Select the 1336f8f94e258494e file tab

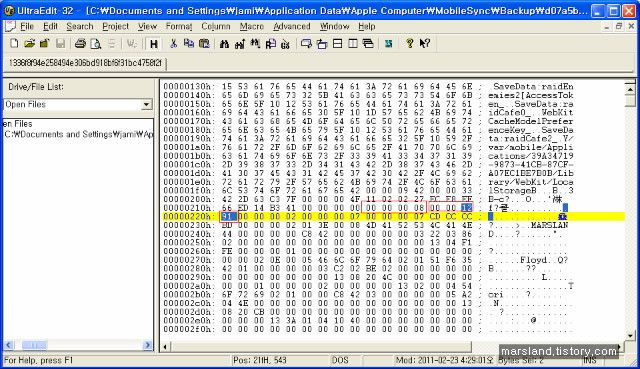(x=85, y=63)
